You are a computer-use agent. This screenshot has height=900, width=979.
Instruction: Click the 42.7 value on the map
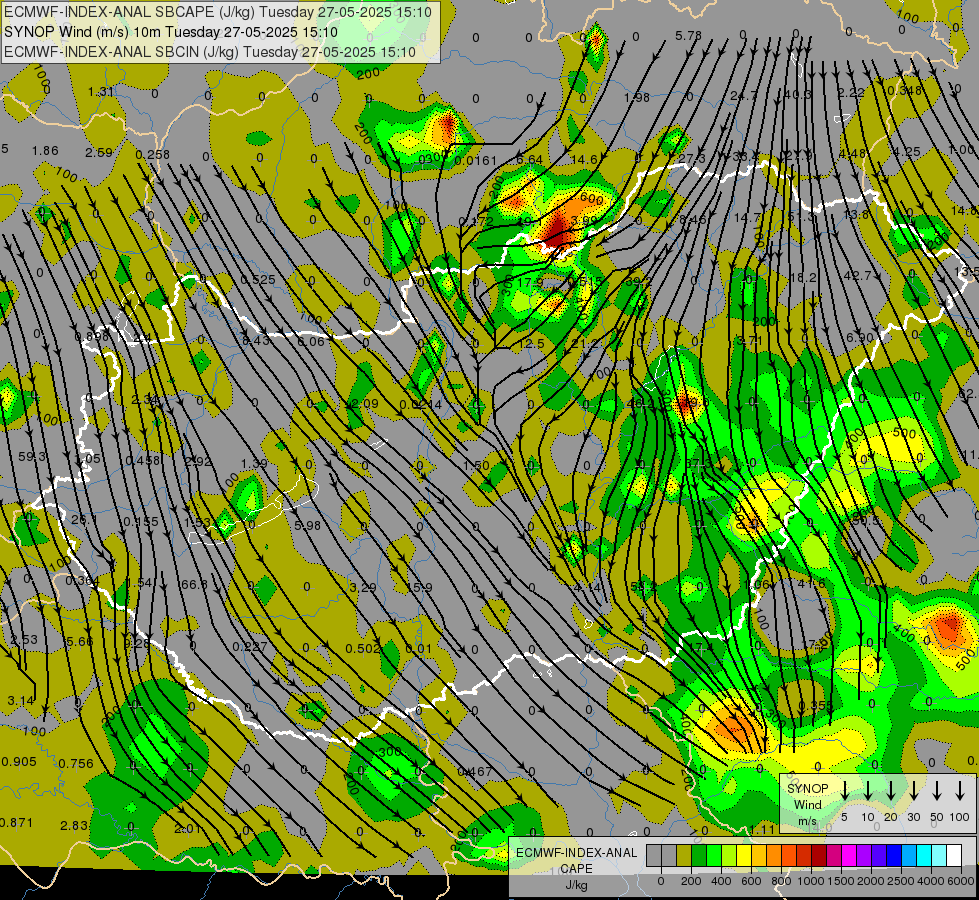[857, 275]
